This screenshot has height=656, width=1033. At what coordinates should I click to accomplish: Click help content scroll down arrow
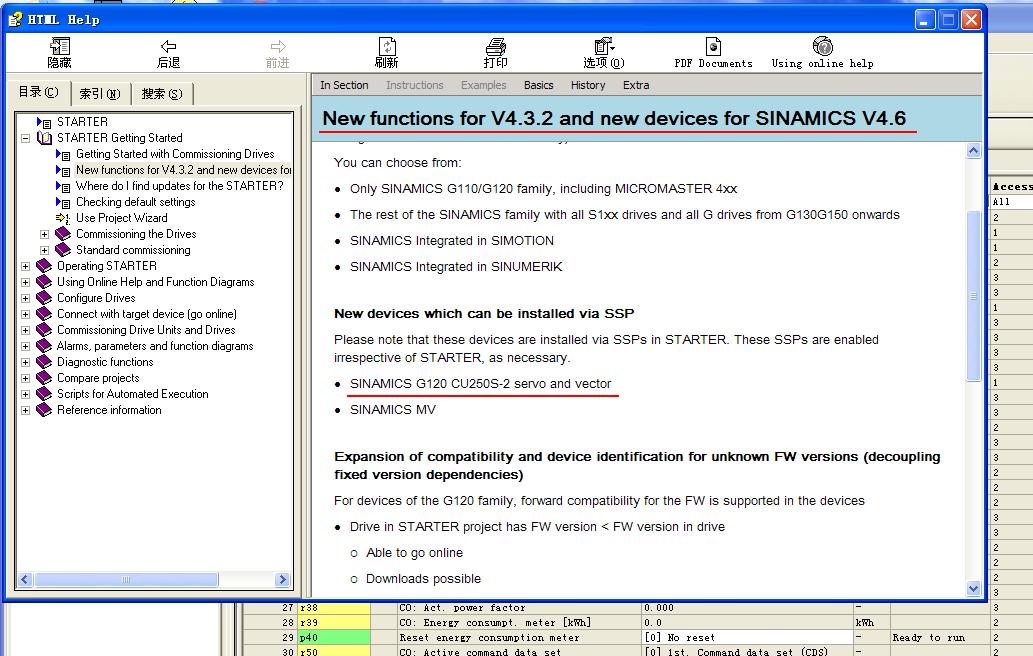click(973, 589)
